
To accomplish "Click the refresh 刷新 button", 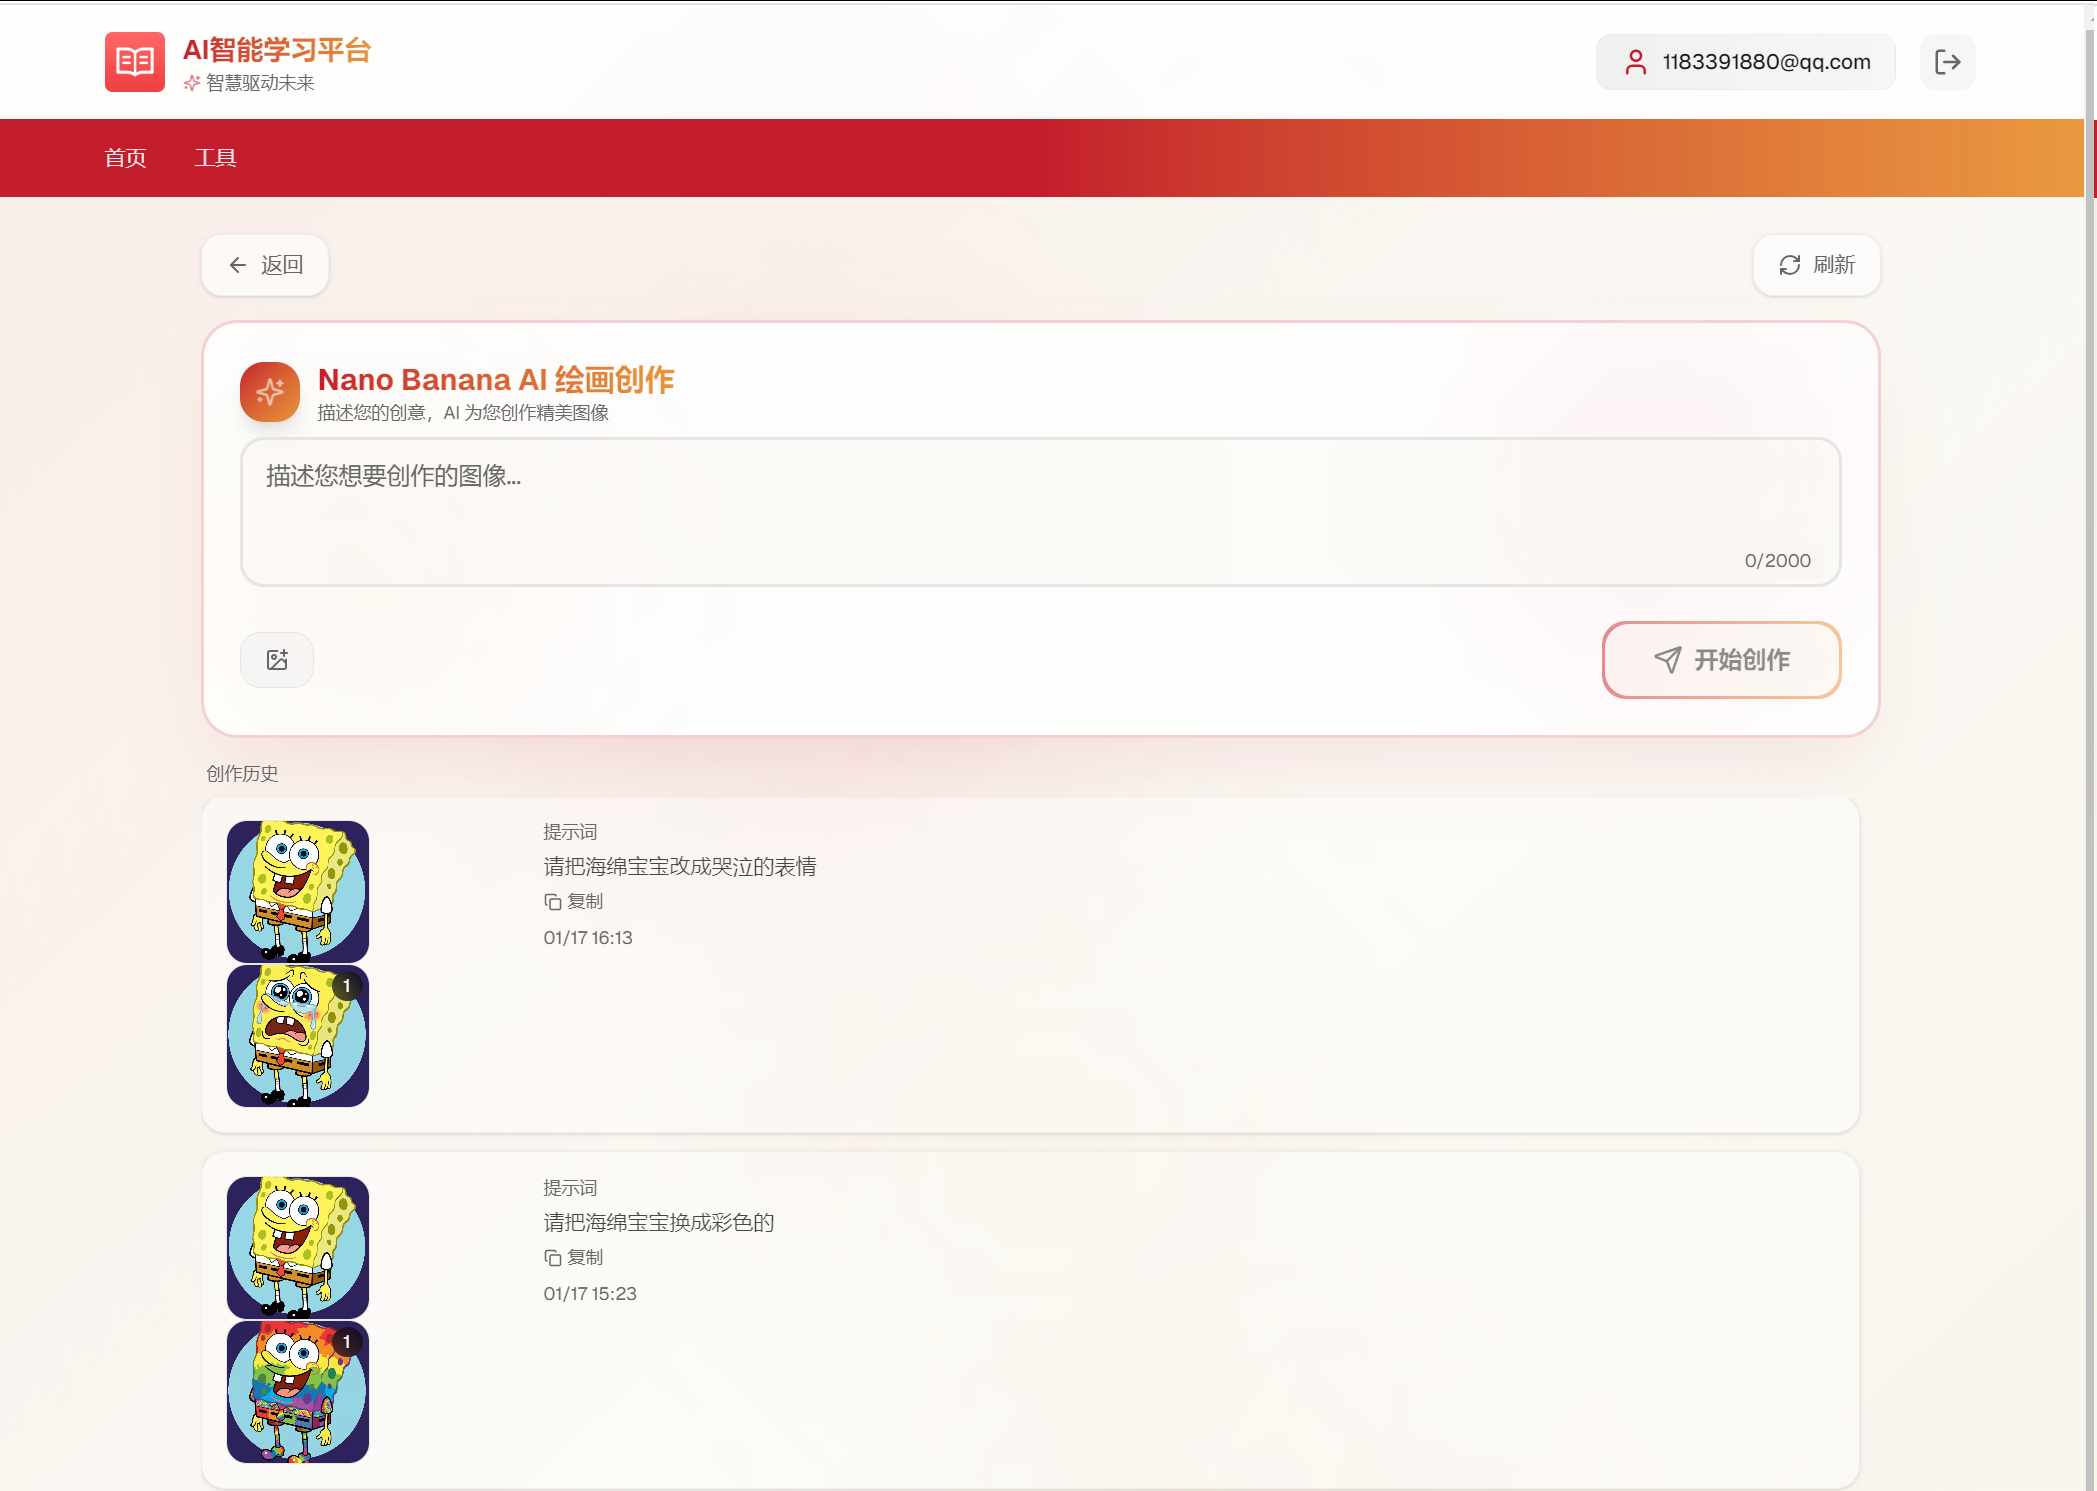I will click(x=1816, y=265).
